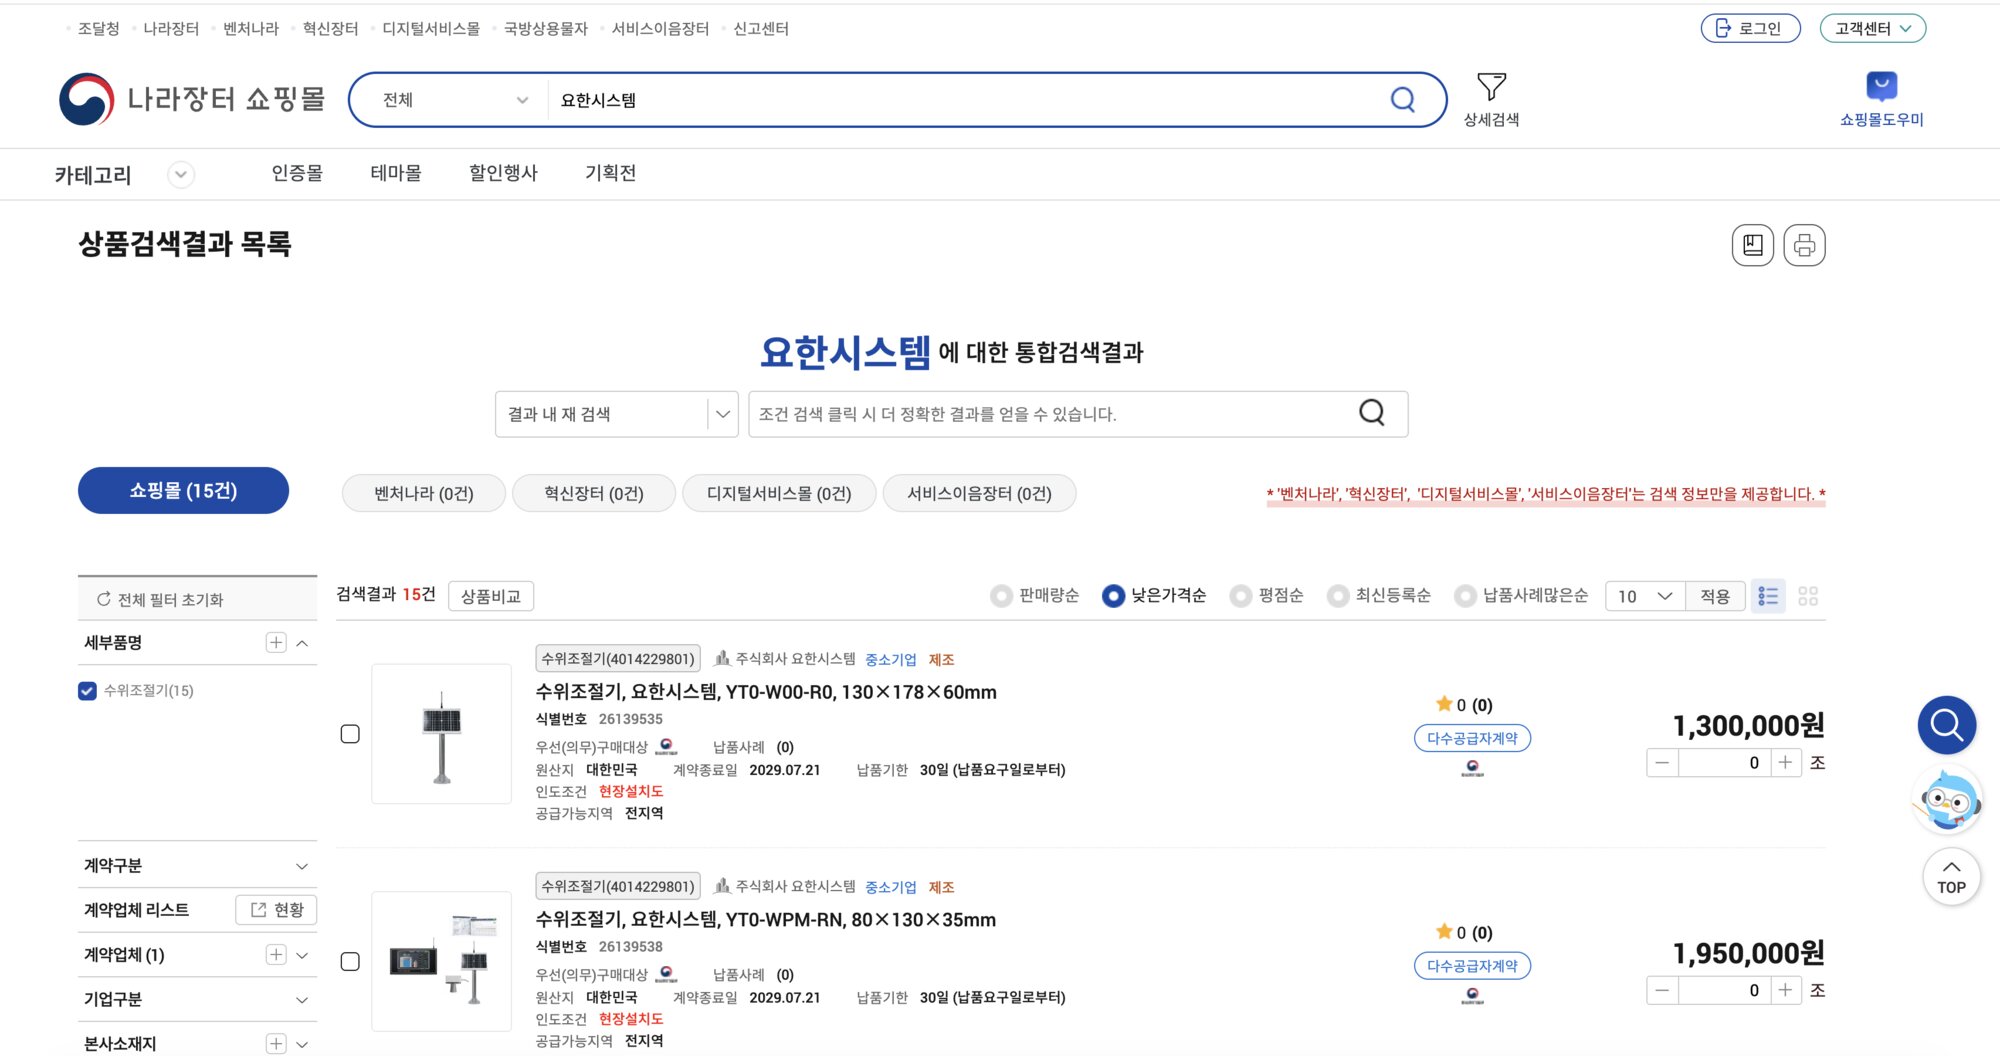Open the 인증몰 menu
The height and width of the screenshot is (1056, 2000).
[297, 173]
